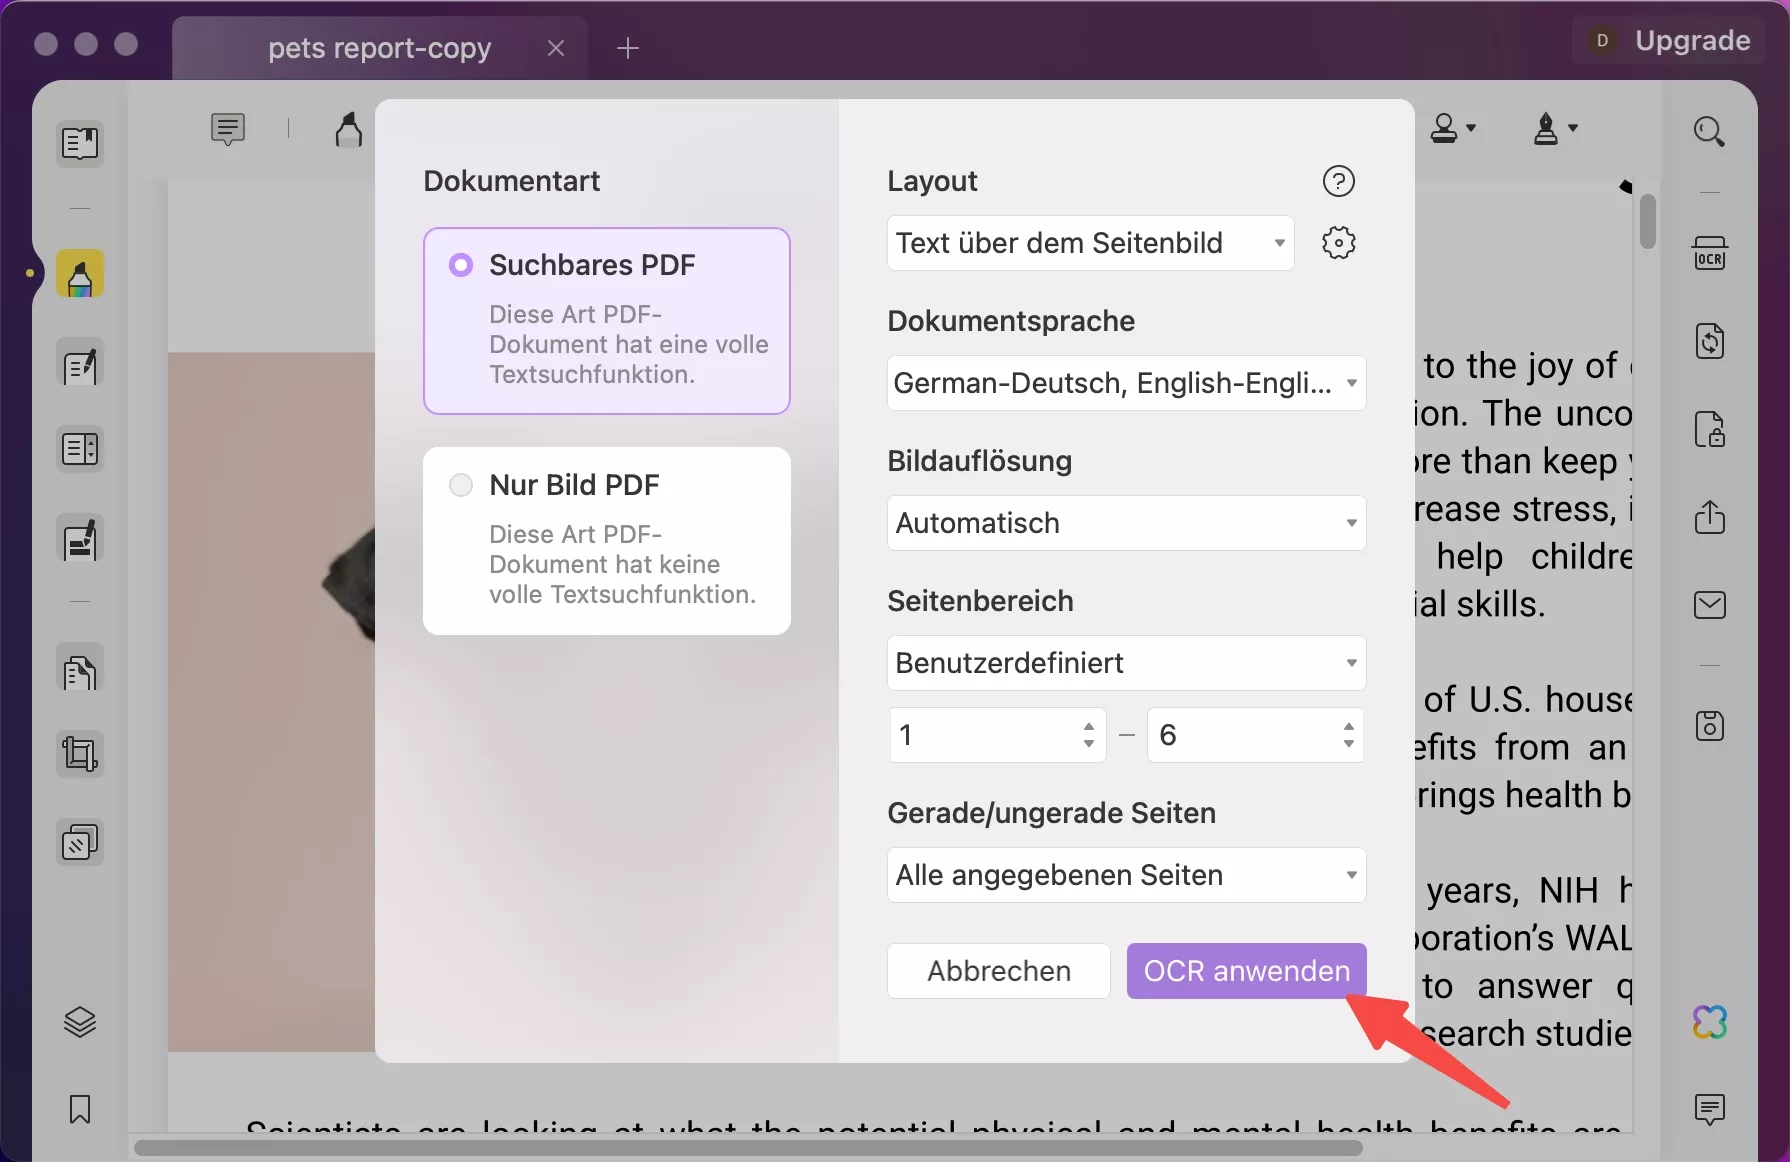Open the text editing tool in the left sidebar
This screenshot has height=1162, width=1790.
pos(80,364)
